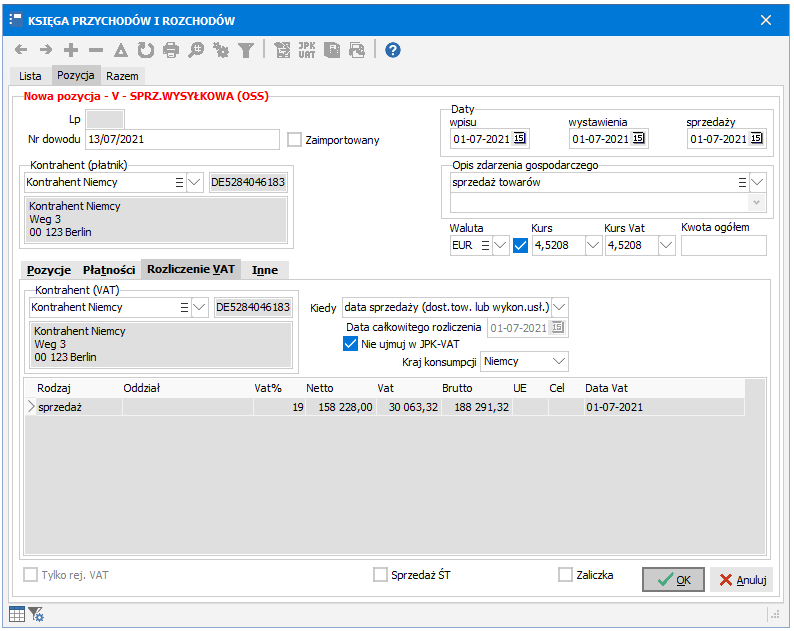The width and height of the screenshot is (794, 631).
Task: Open list icon in Opis zdarzenia field
Action: point(742,182)
